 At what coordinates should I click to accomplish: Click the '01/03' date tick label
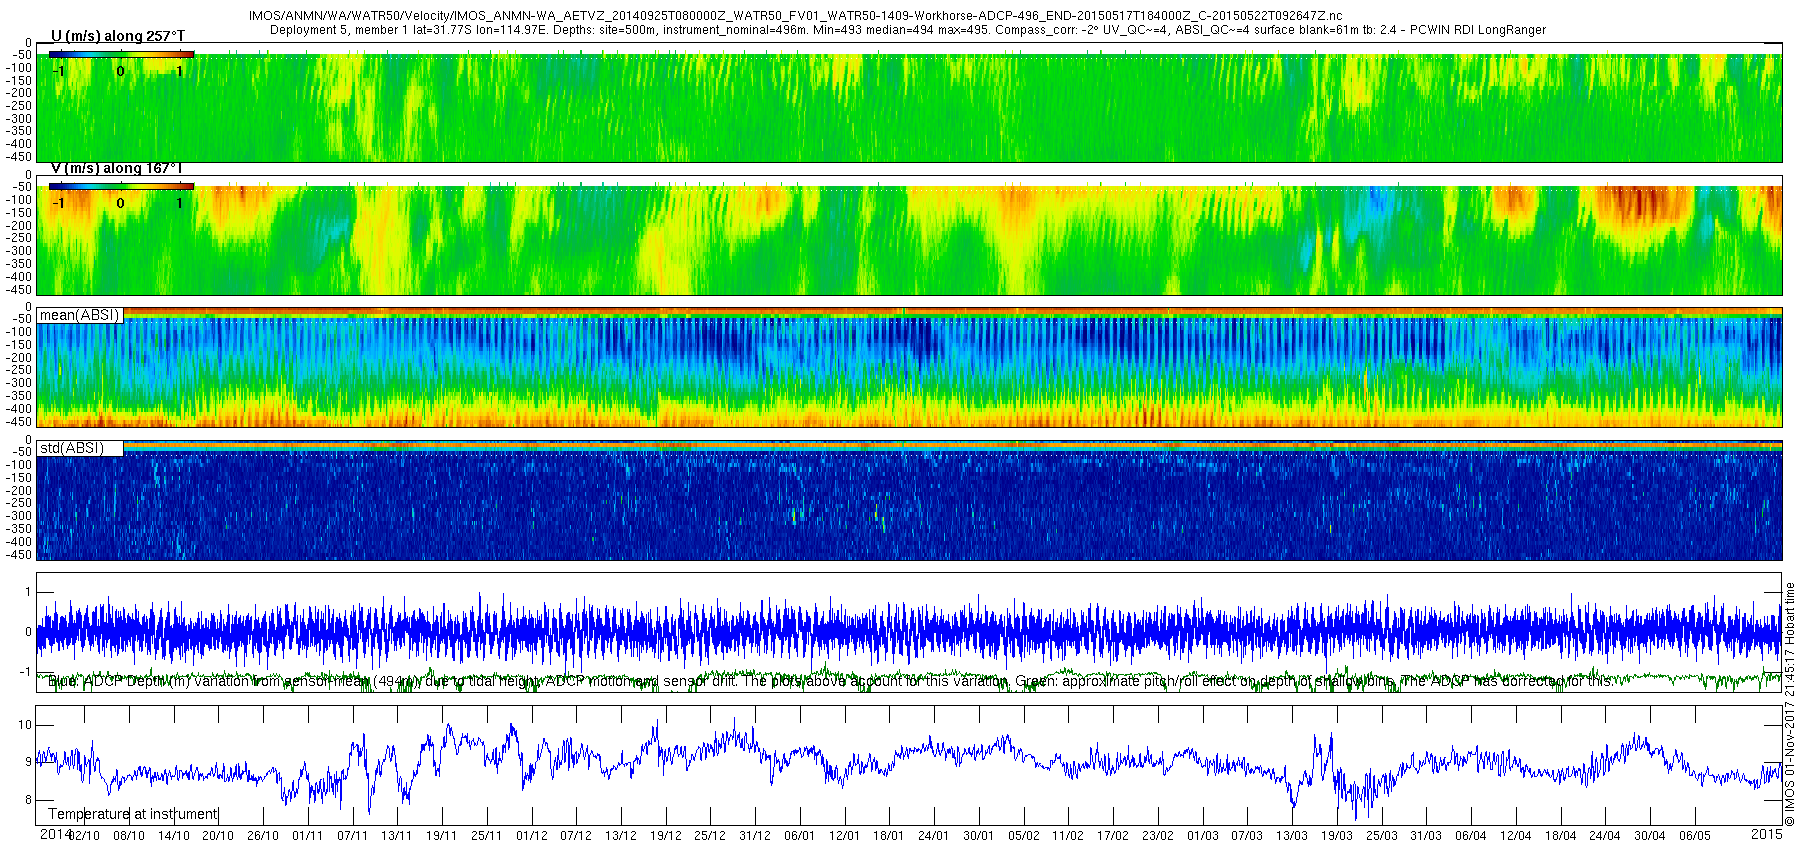tap(1203, 836)
